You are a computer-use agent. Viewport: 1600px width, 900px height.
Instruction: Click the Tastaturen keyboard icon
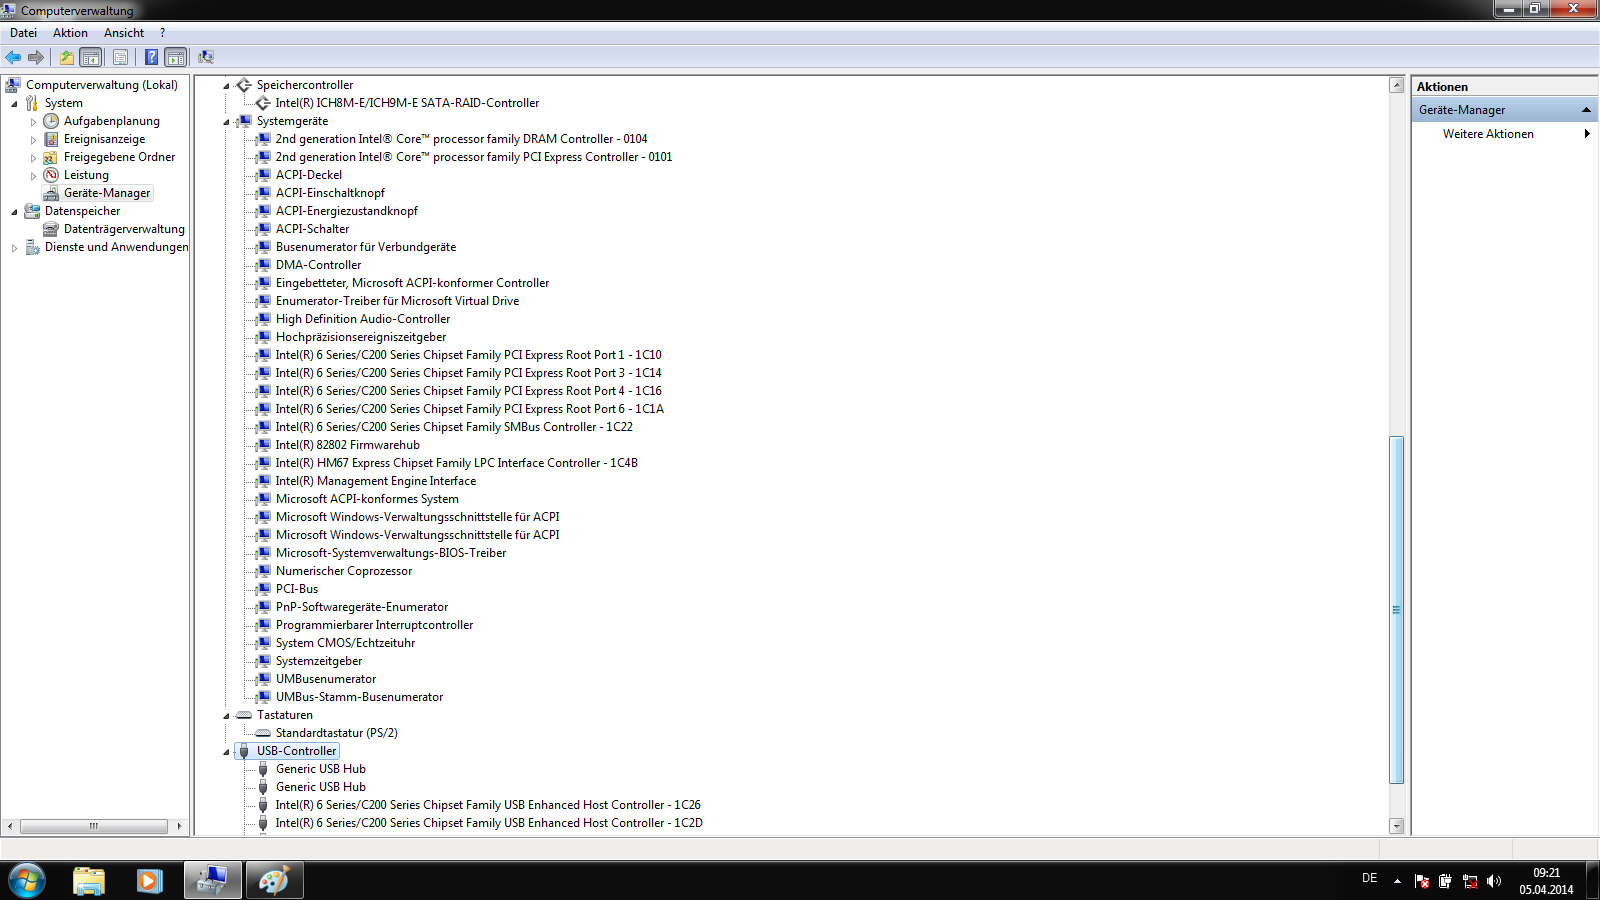tap(243, 715)
